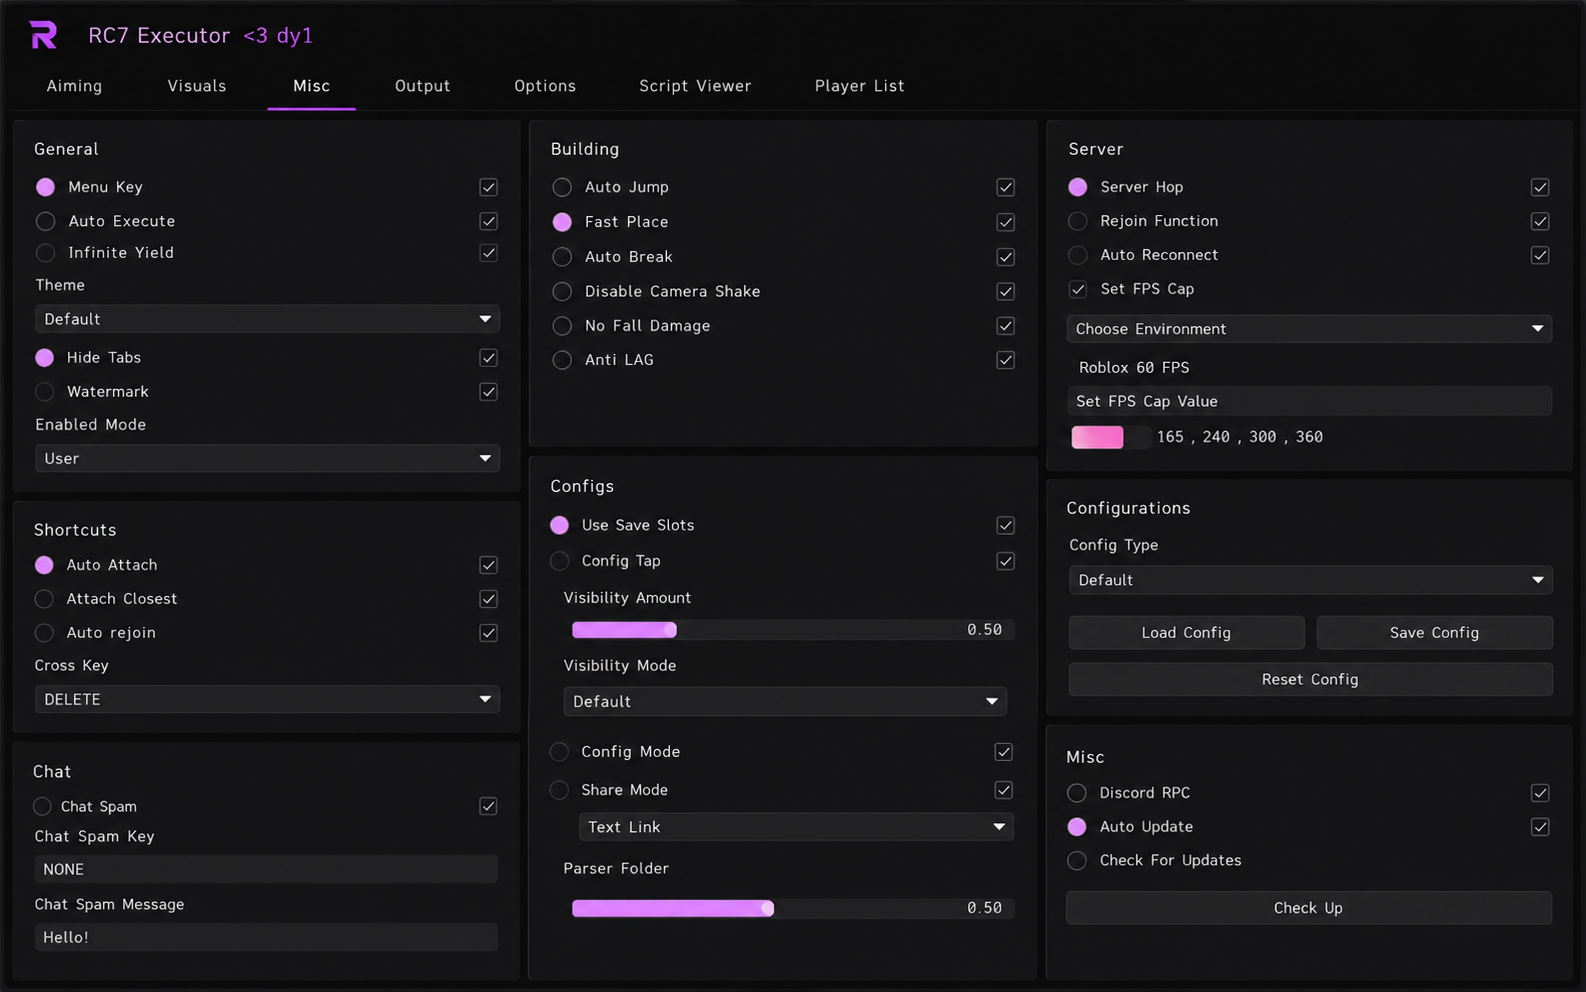
Task: Open the Text Link dropdown
Action: (x=796, y=827)
